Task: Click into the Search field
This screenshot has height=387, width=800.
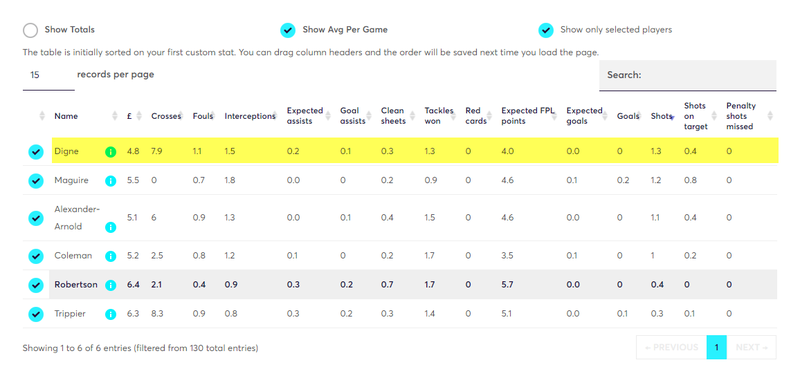Action: pos(688,75)
